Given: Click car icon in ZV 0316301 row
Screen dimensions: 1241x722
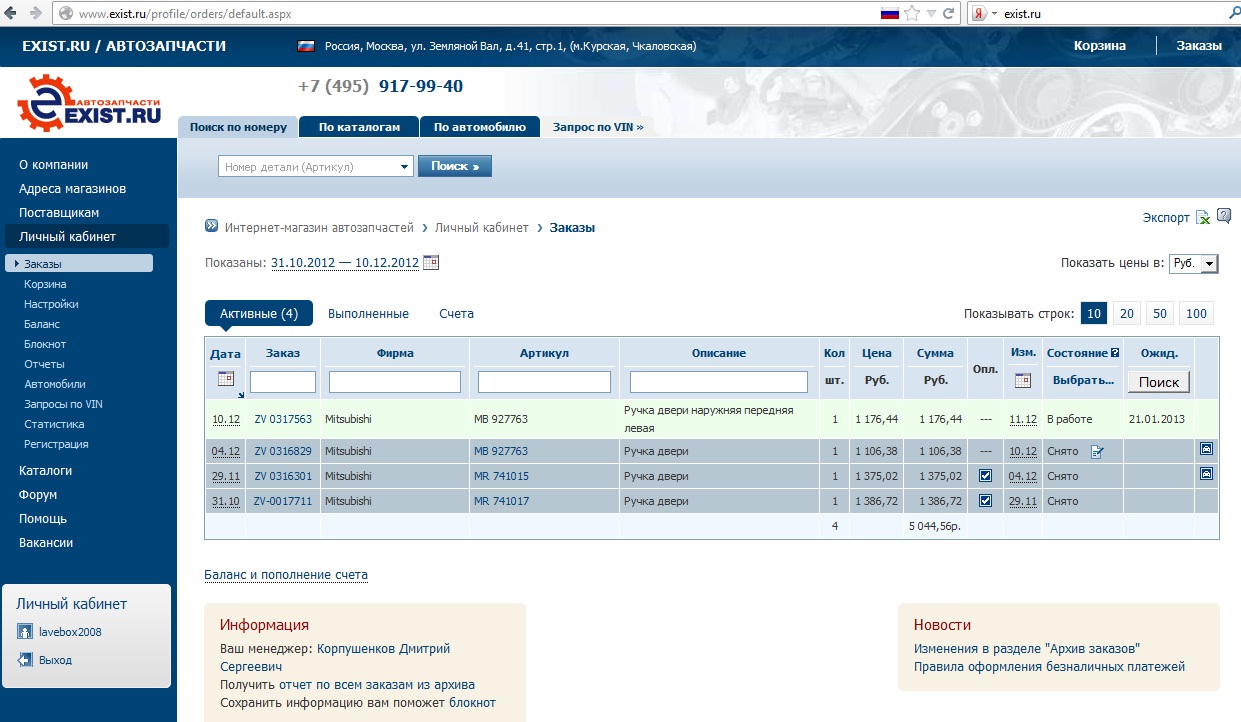Looking at the screenshot, I should [x=1206, y=474].
